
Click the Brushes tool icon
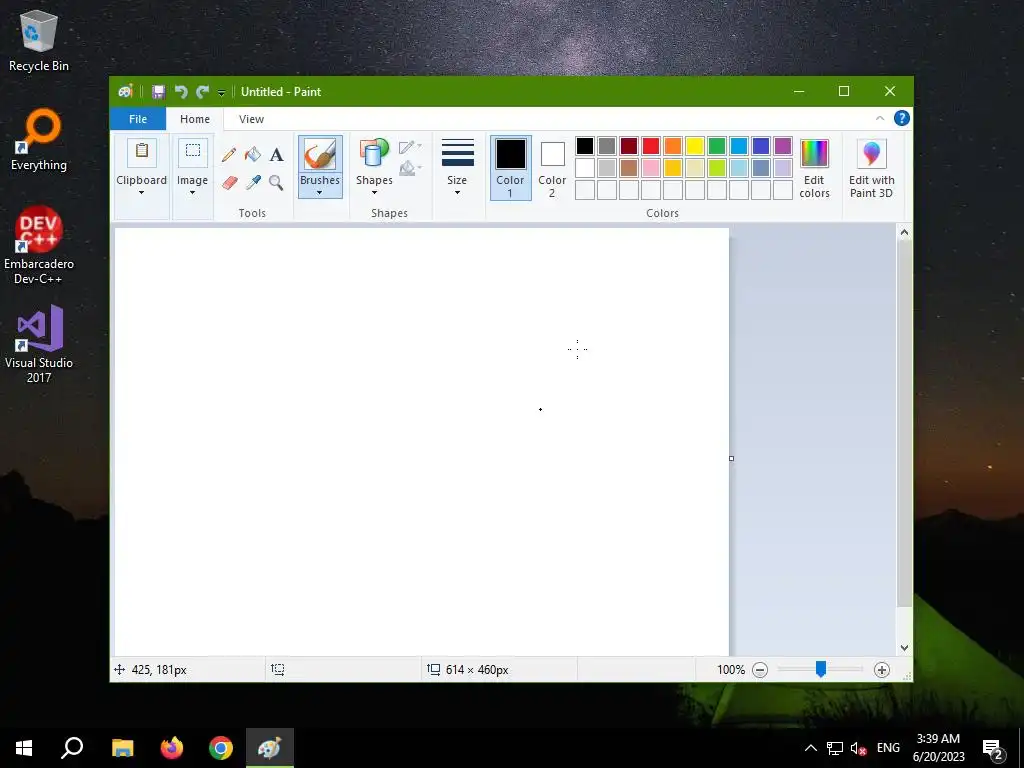[320, 155]
